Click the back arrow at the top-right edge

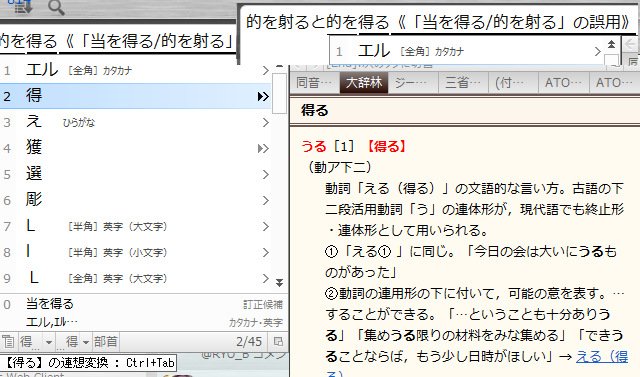click(x=630, y=44)
